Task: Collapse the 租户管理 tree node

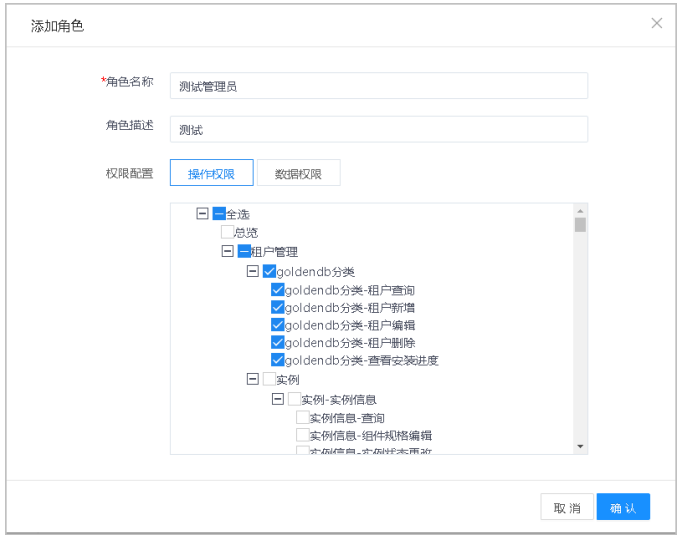Action: click(227, 251)
